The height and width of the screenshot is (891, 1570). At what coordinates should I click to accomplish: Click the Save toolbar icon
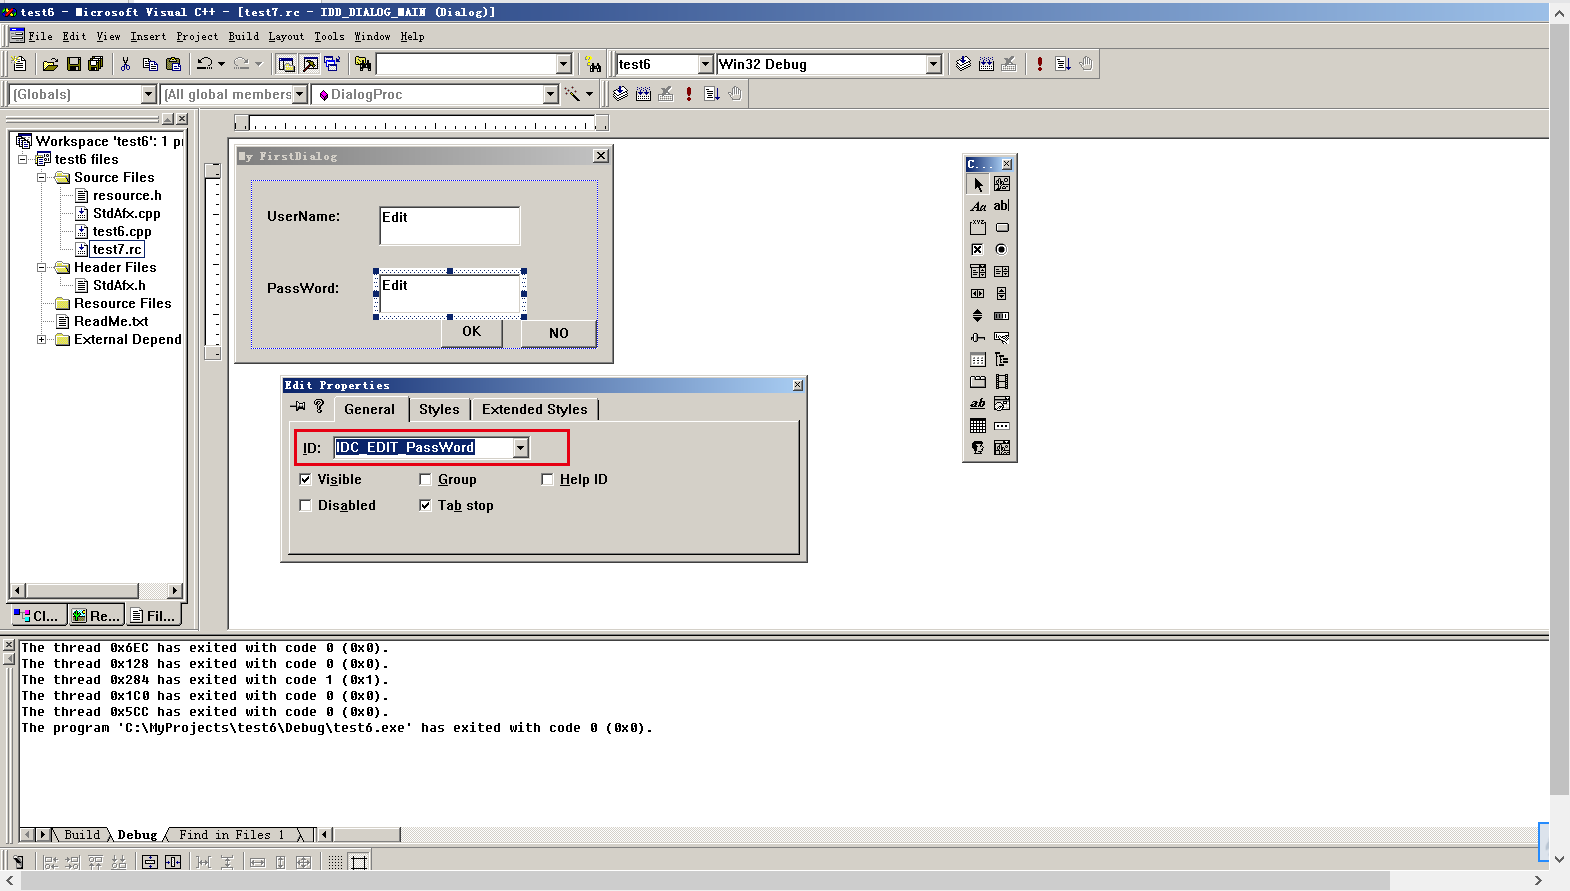tap(73, 64)
